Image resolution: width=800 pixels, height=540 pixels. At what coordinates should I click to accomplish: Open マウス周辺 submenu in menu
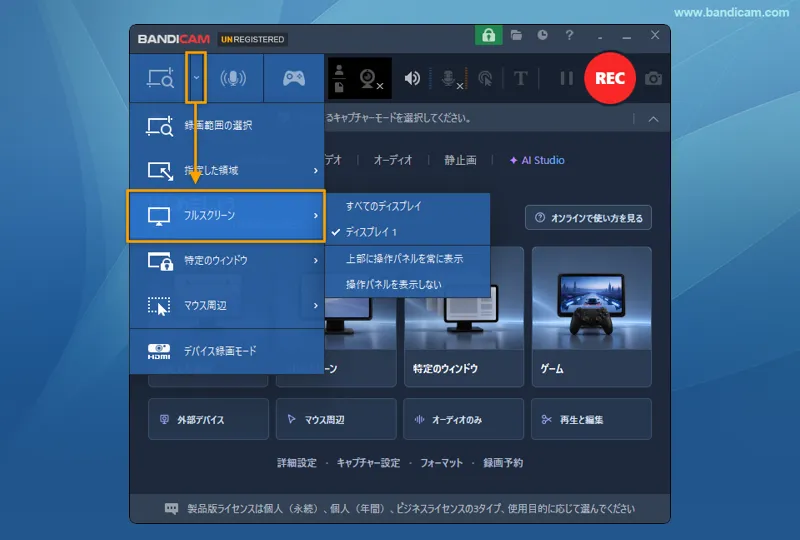[x=227, y=305]
